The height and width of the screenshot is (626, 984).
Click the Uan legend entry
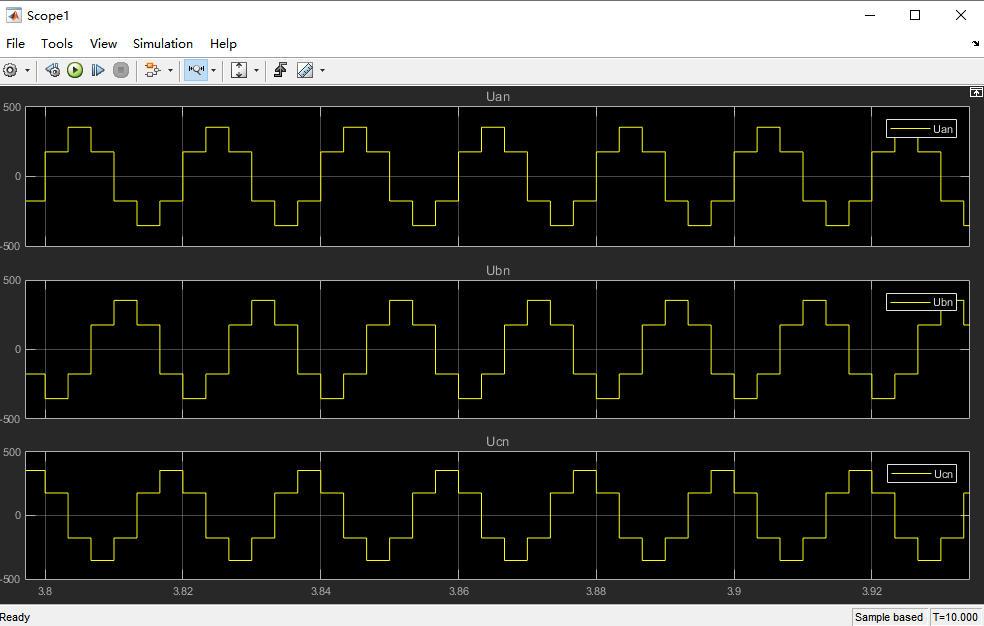921,129
